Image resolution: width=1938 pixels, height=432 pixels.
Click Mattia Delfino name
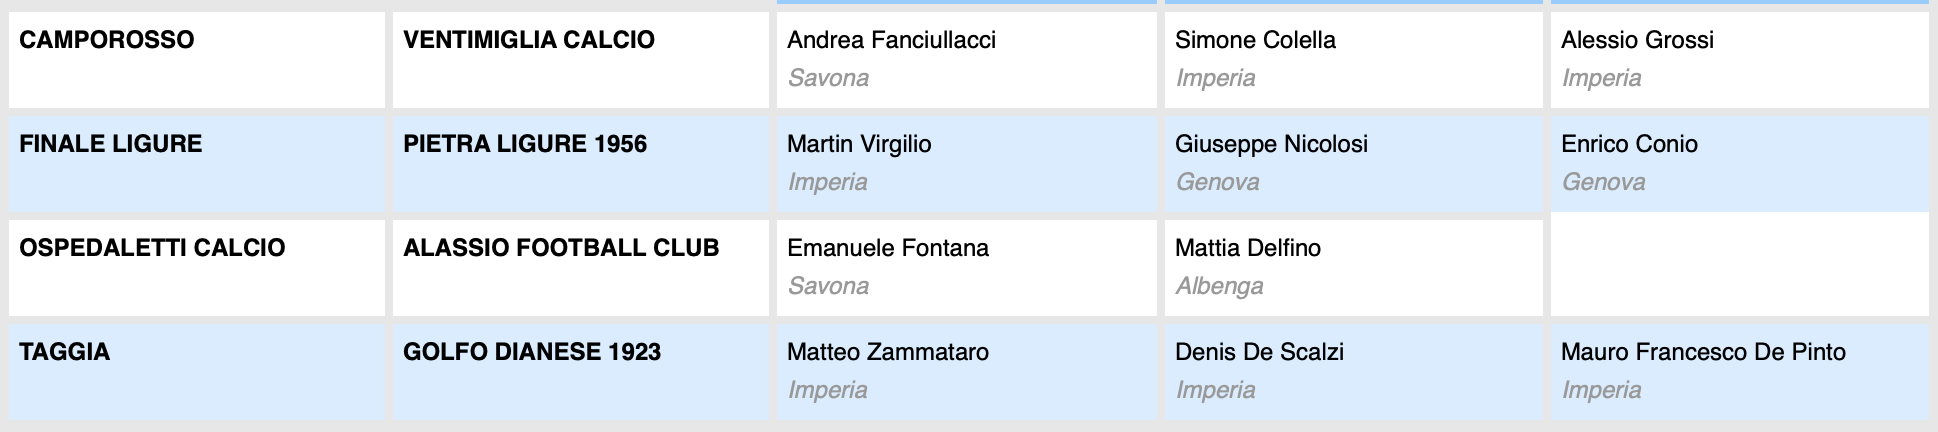(x=1248, y=248)
